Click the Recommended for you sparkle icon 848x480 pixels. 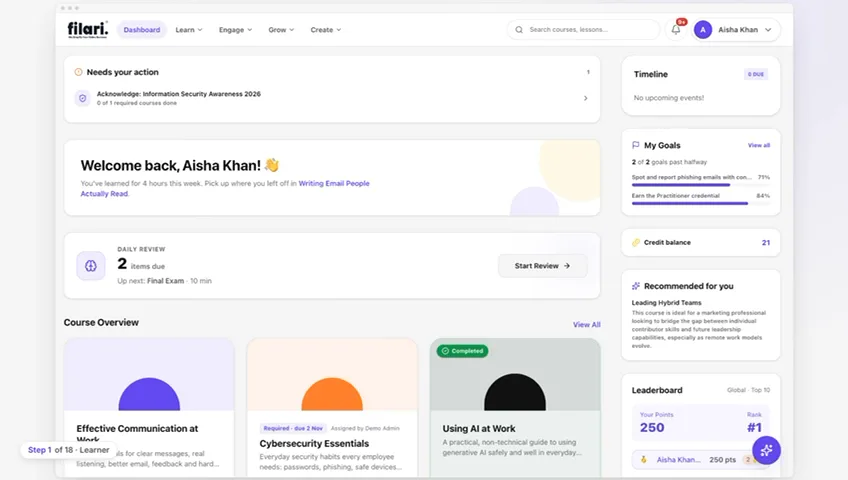(x=635, y=286)
